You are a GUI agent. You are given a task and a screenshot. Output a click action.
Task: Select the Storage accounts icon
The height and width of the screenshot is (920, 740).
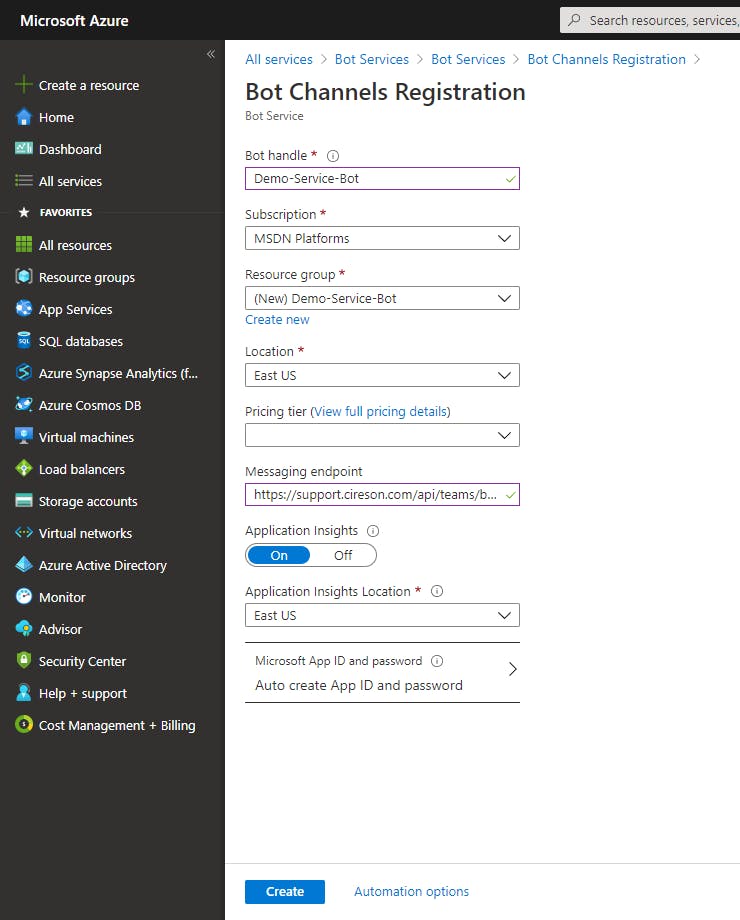tap(24, 501)
